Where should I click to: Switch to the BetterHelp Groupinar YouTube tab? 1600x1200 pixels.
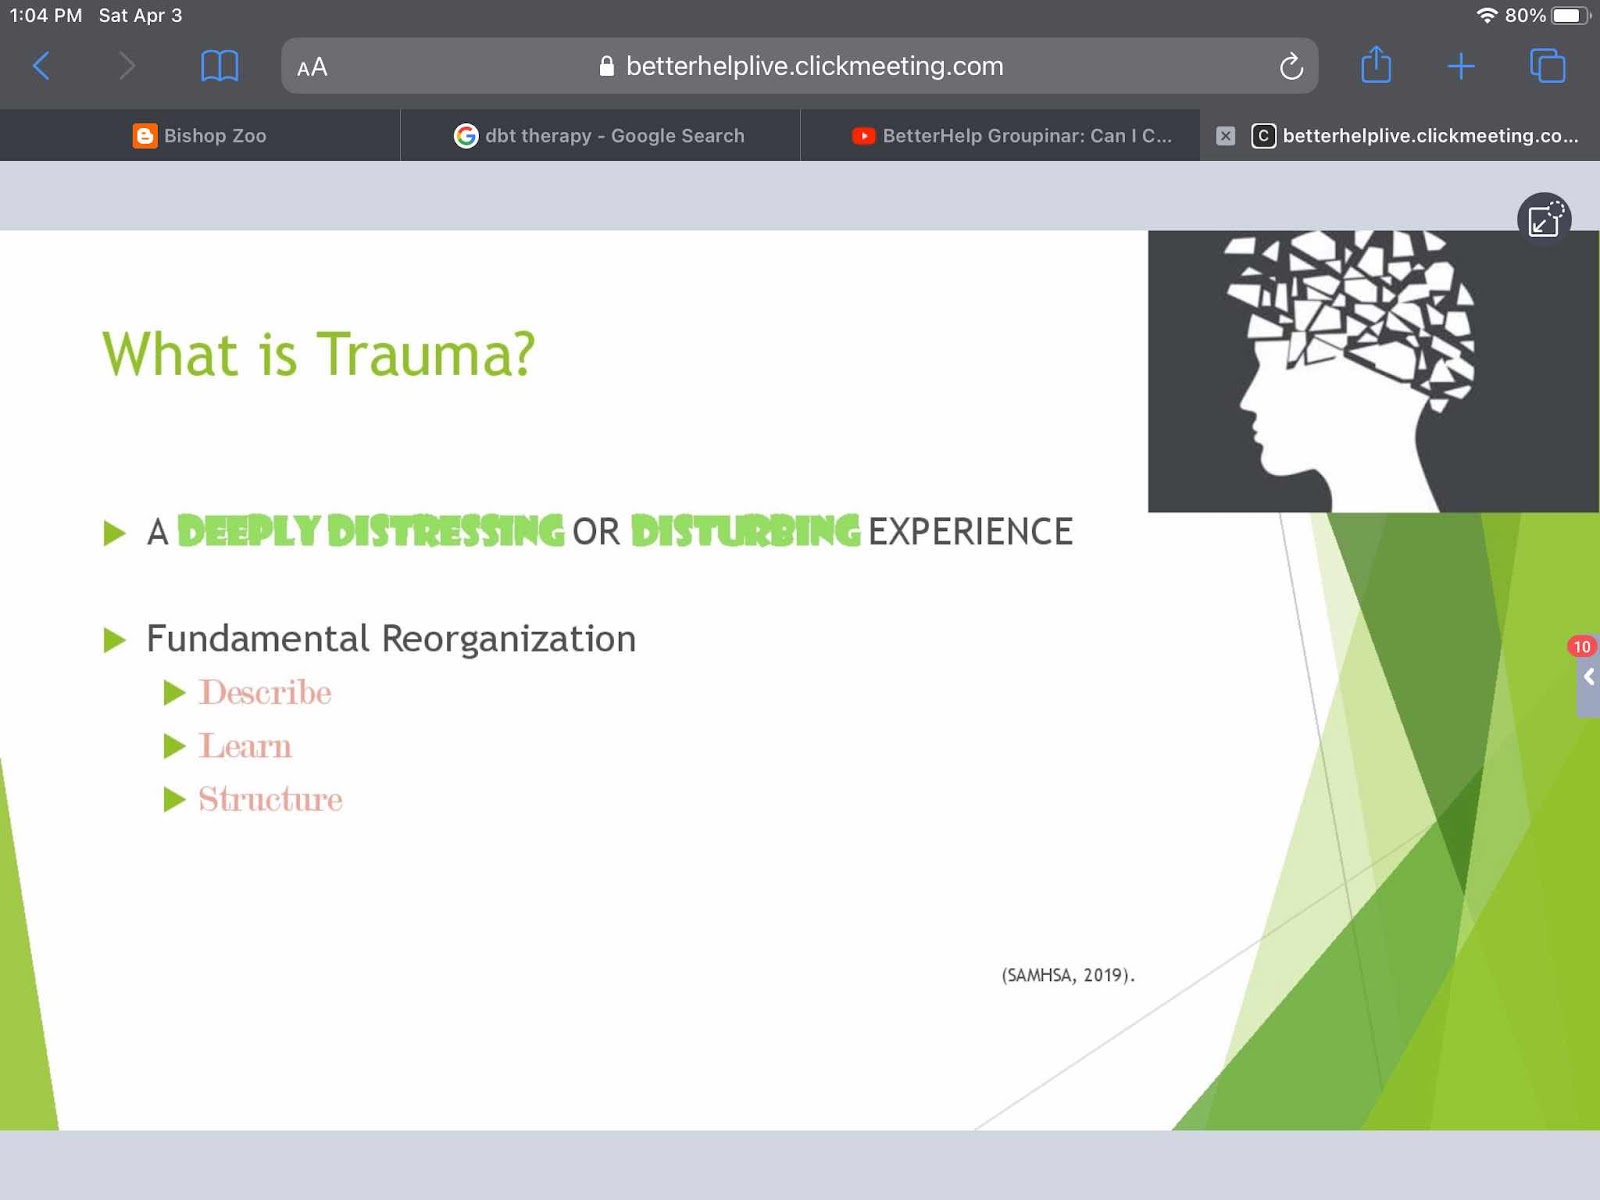coord(1000,135)
